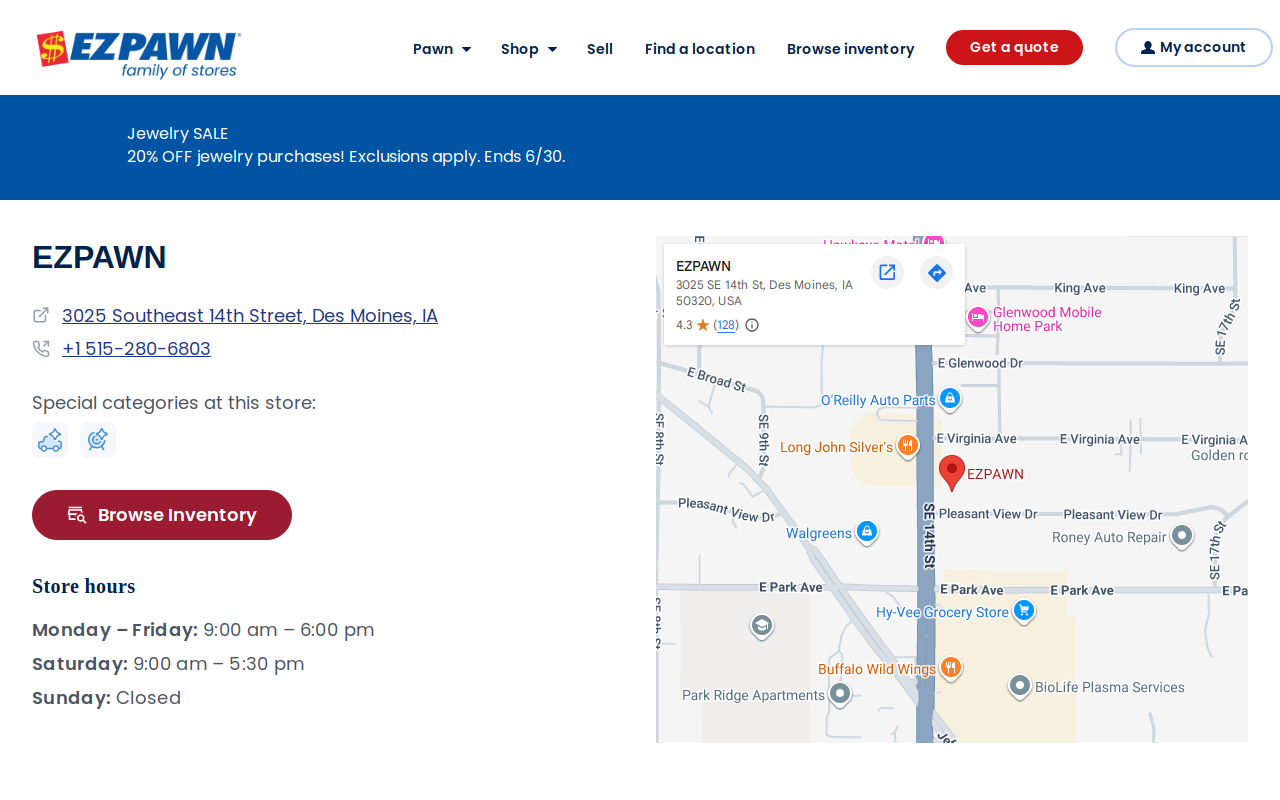Screen dimensions: 1280x800
Task: Open the map in a new window
Action: (887, 272)
